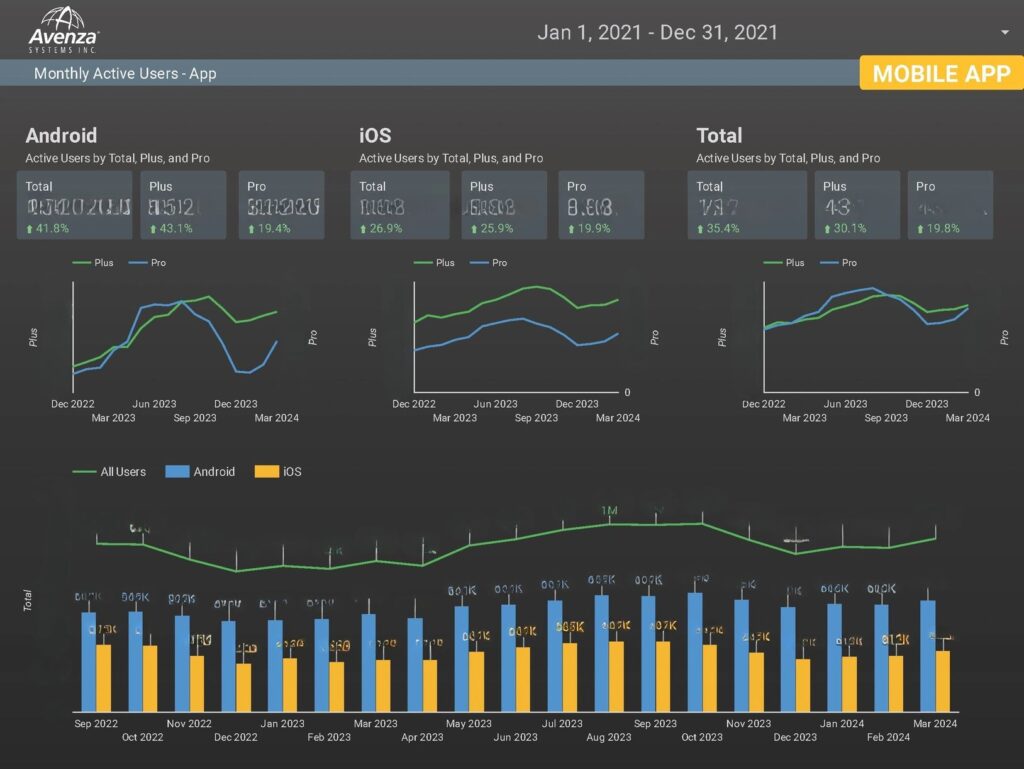The image size is (1024, 769).
Task: Select the Android Plus scorecard
Action: 184,205
